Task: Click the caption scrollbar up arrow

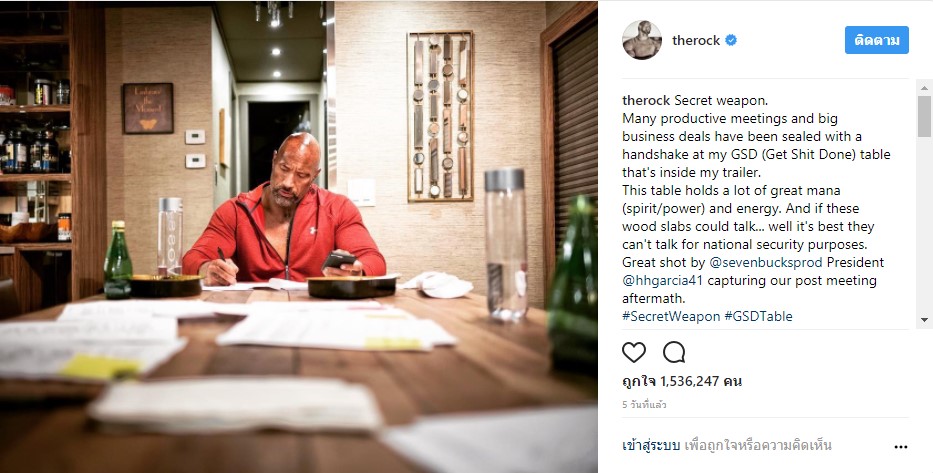Action: pos(924,88)
